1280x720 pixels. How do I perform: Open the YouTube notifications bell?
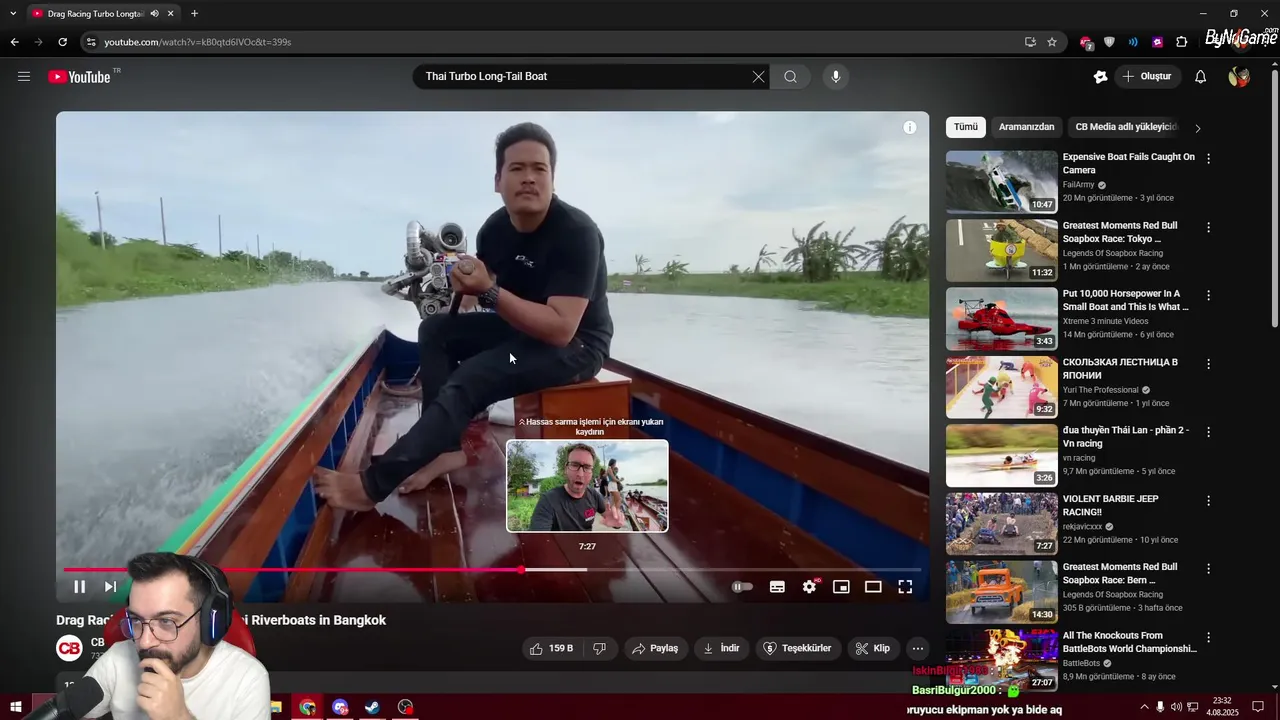1201,76
